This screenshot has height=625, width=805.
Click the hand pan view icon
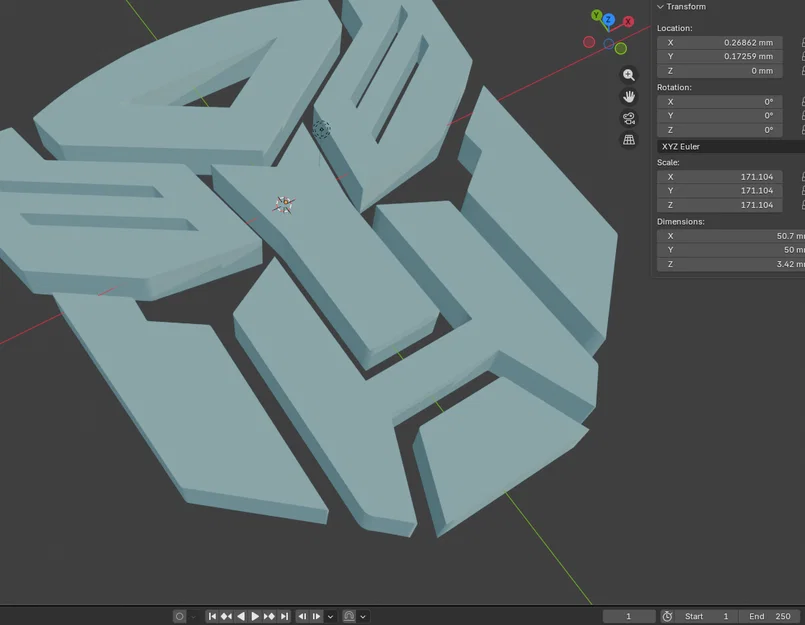628,97
